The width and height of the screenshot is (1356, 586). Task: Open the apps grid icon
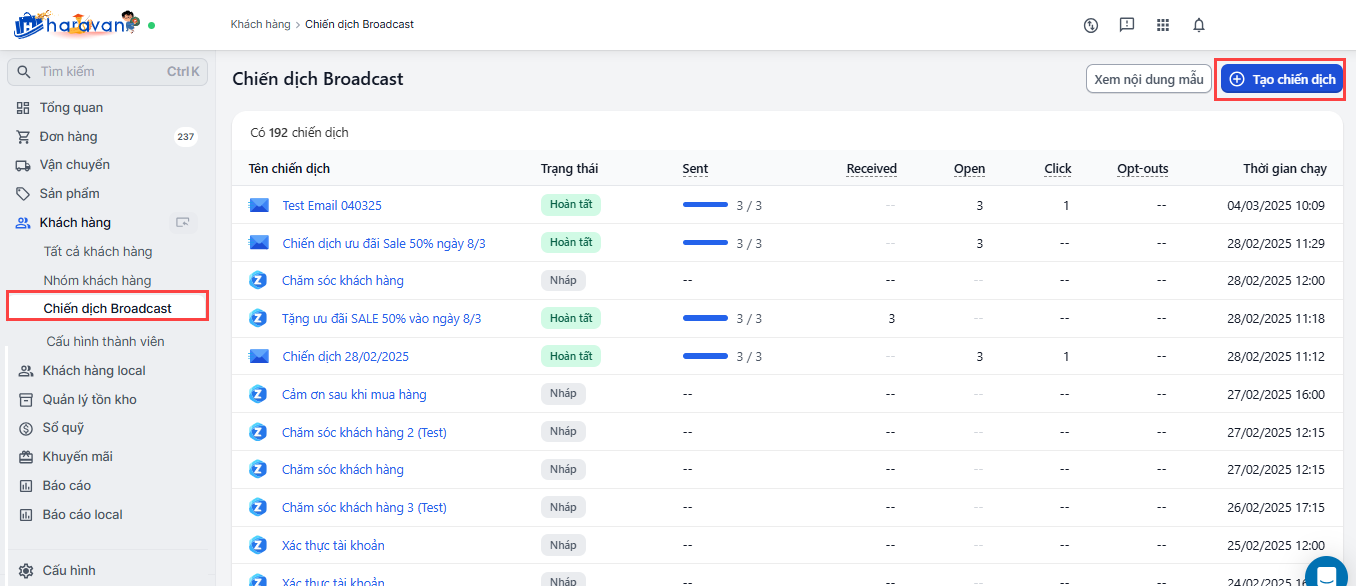pos(1162,25)
